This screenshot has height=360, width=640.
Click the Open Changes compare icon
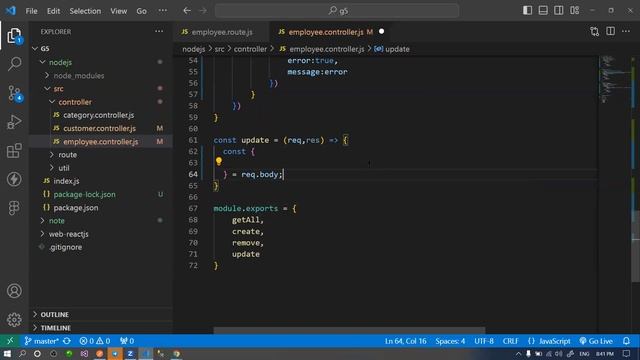594,31
